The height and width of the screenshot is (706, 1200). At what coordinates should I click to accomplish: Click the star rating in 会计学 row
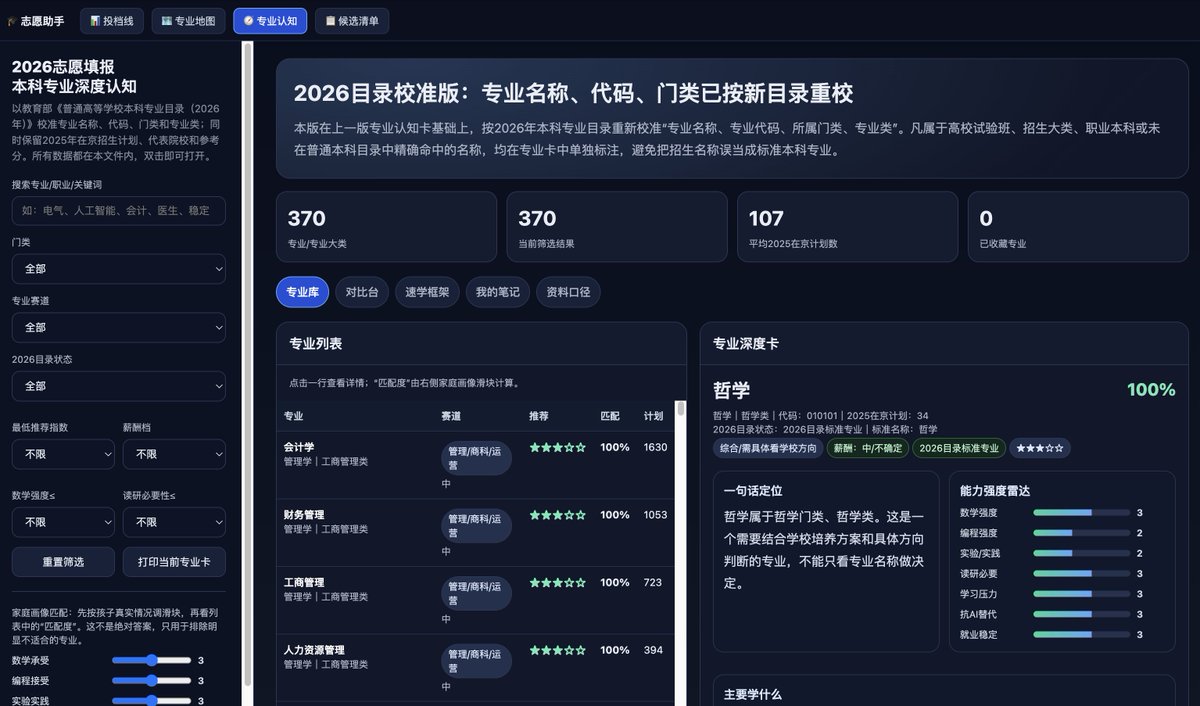558,448
